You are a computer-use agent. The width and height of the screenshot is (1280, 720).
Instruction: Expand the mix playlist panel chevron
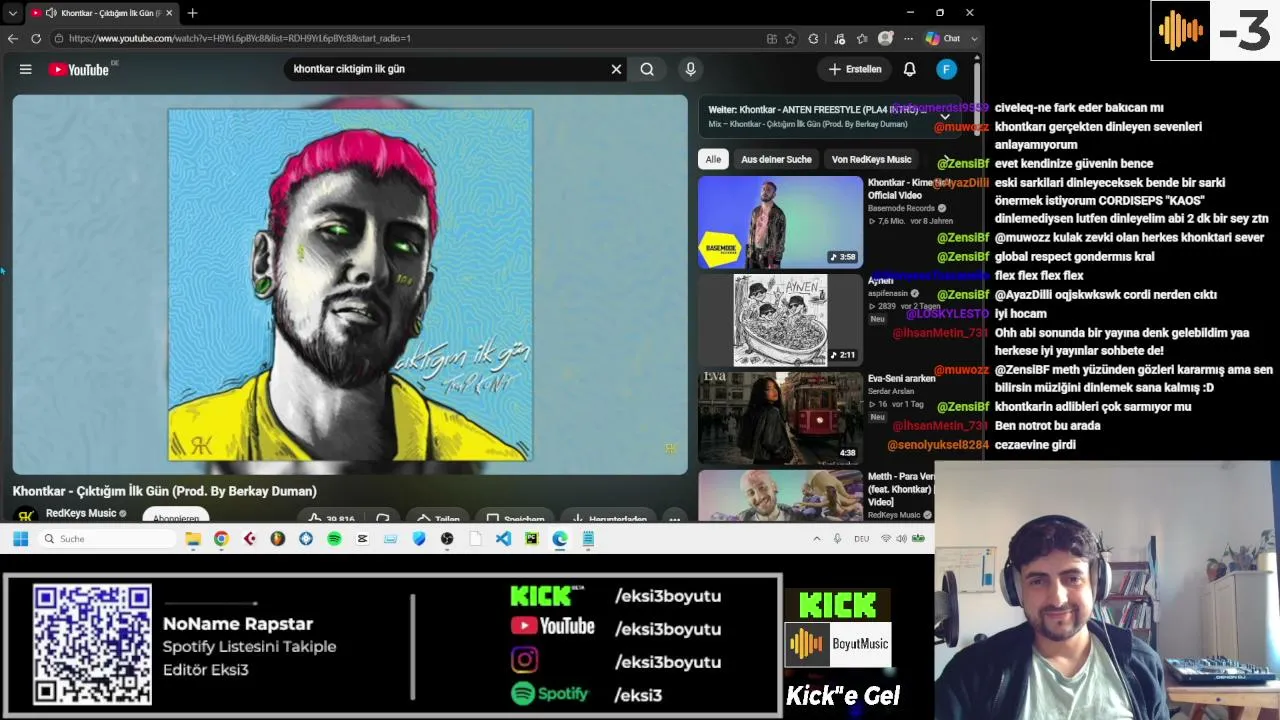944,116
